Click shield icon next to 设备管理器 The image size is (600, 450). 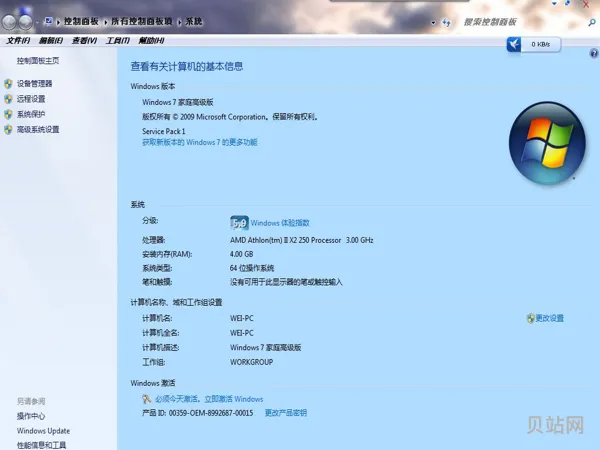8,83
